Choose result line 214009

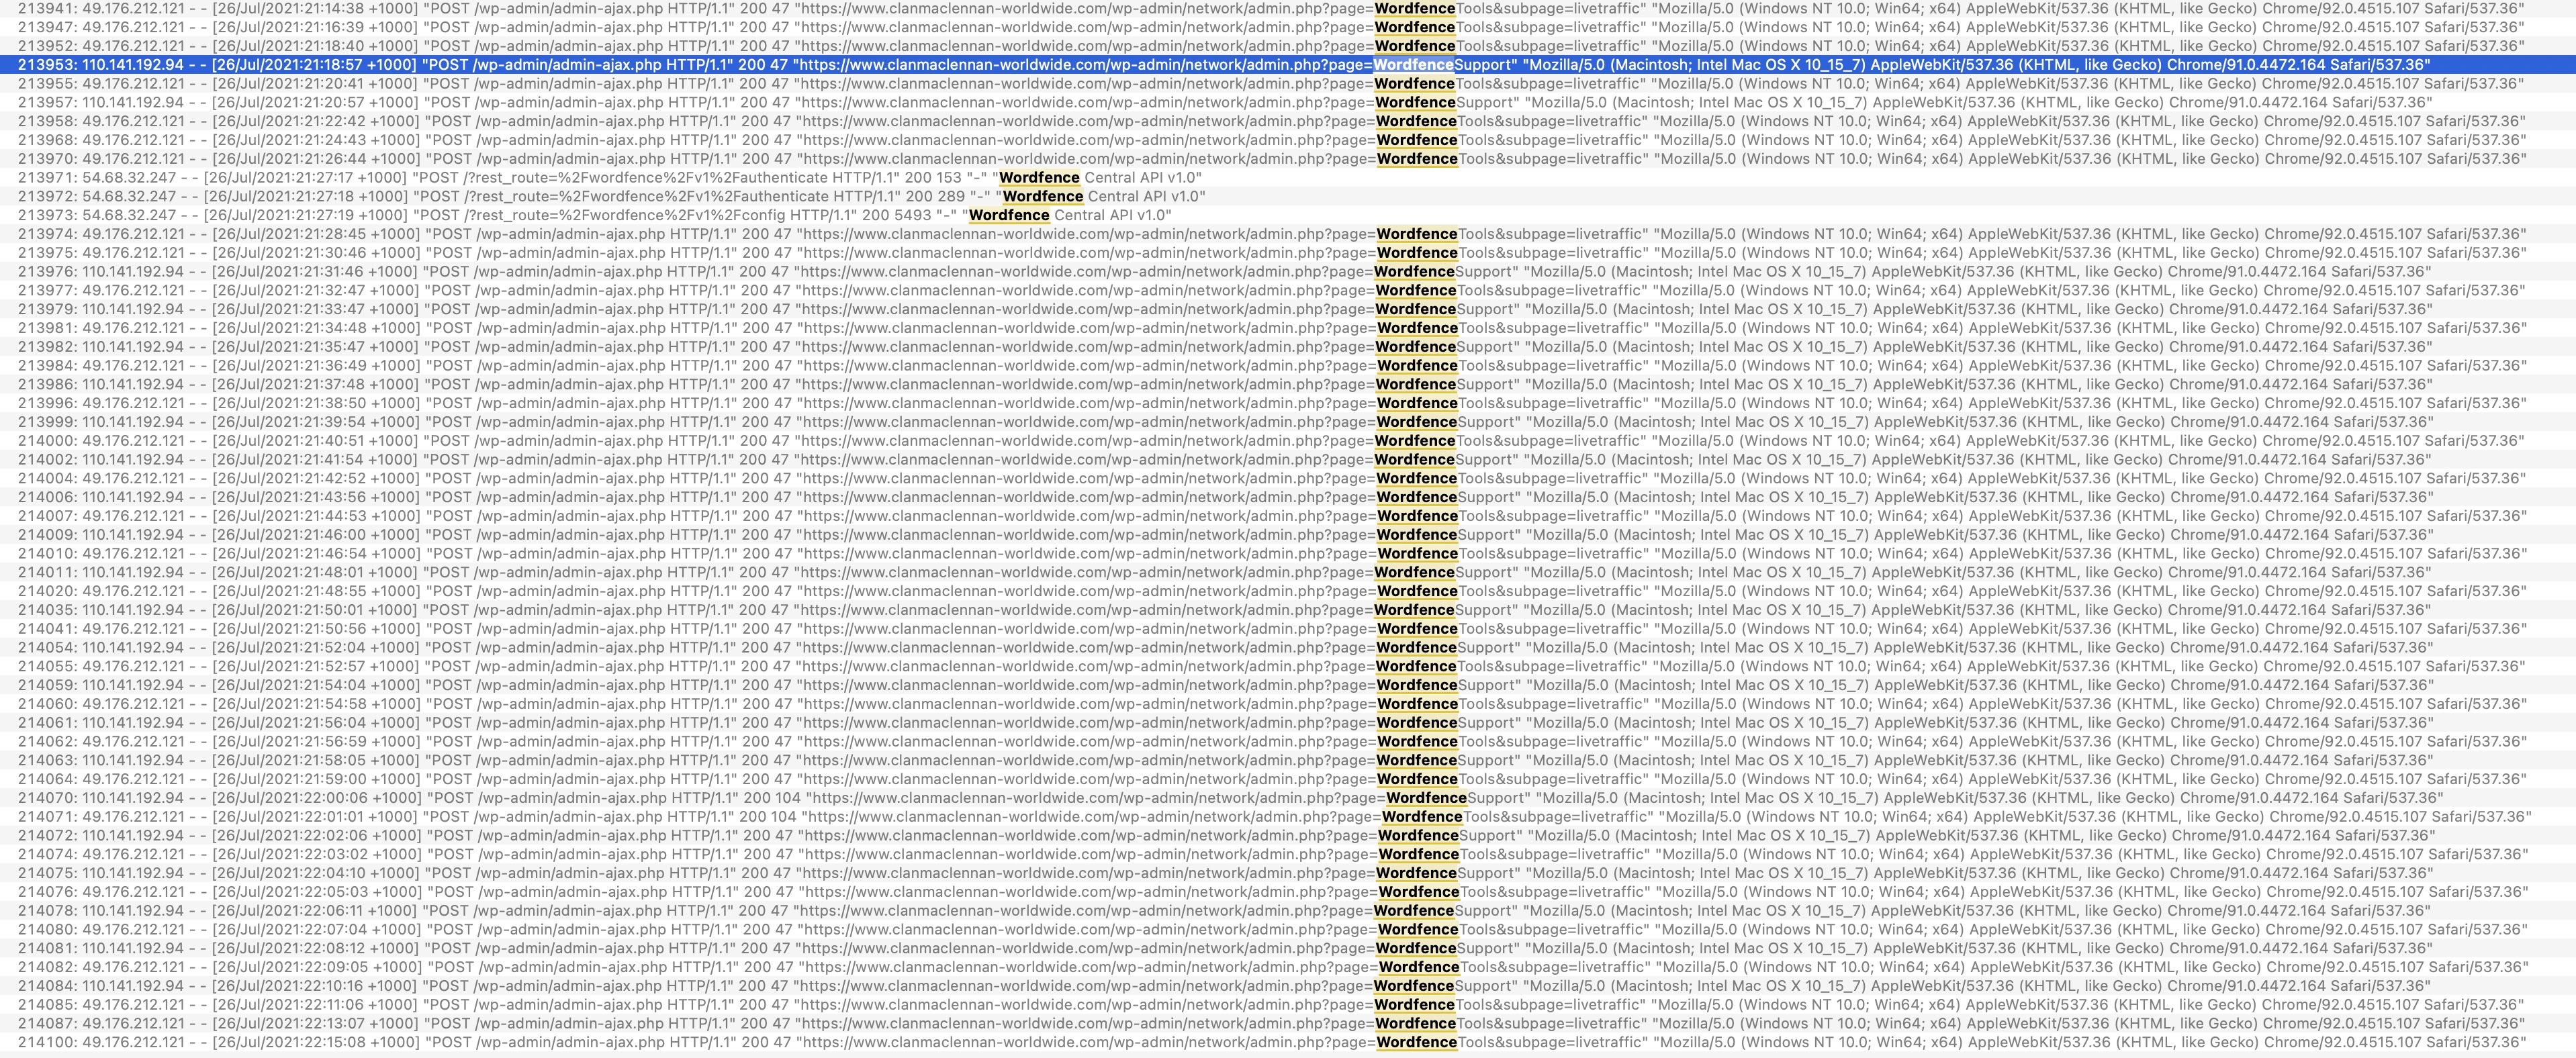coord(1288,534)
